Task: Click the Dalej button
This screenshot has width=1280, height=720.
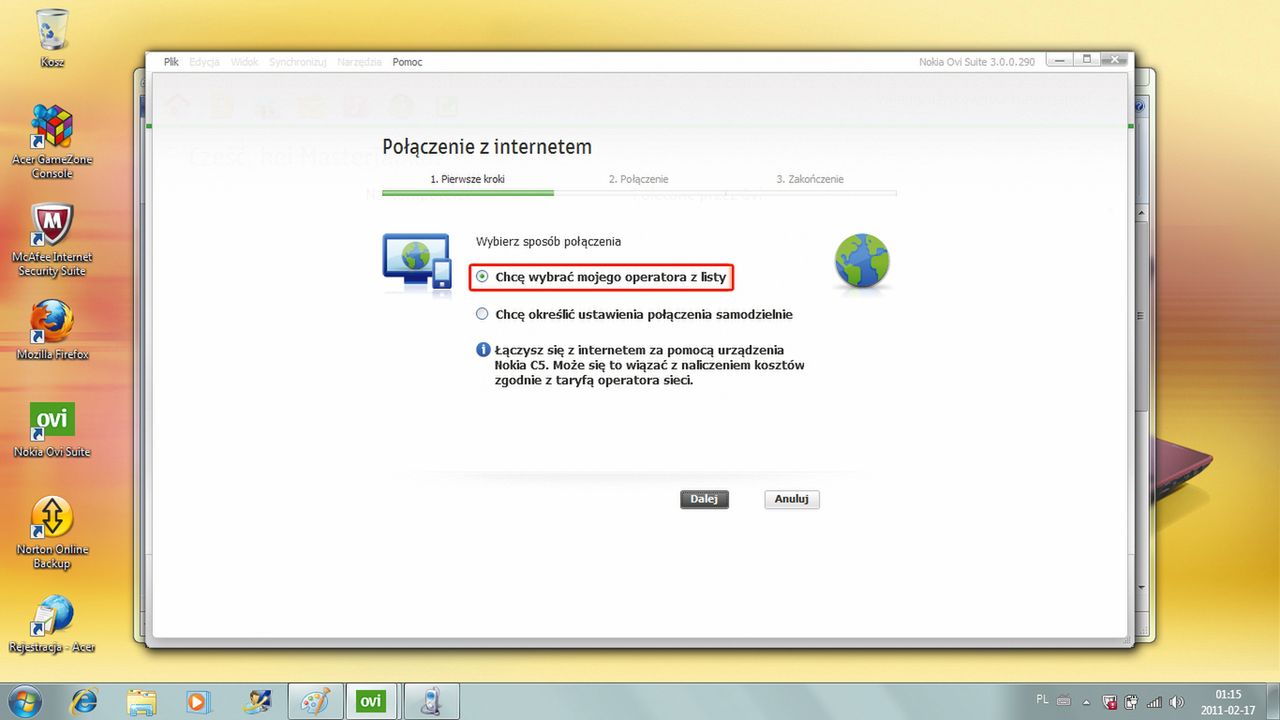Action: 704,499
